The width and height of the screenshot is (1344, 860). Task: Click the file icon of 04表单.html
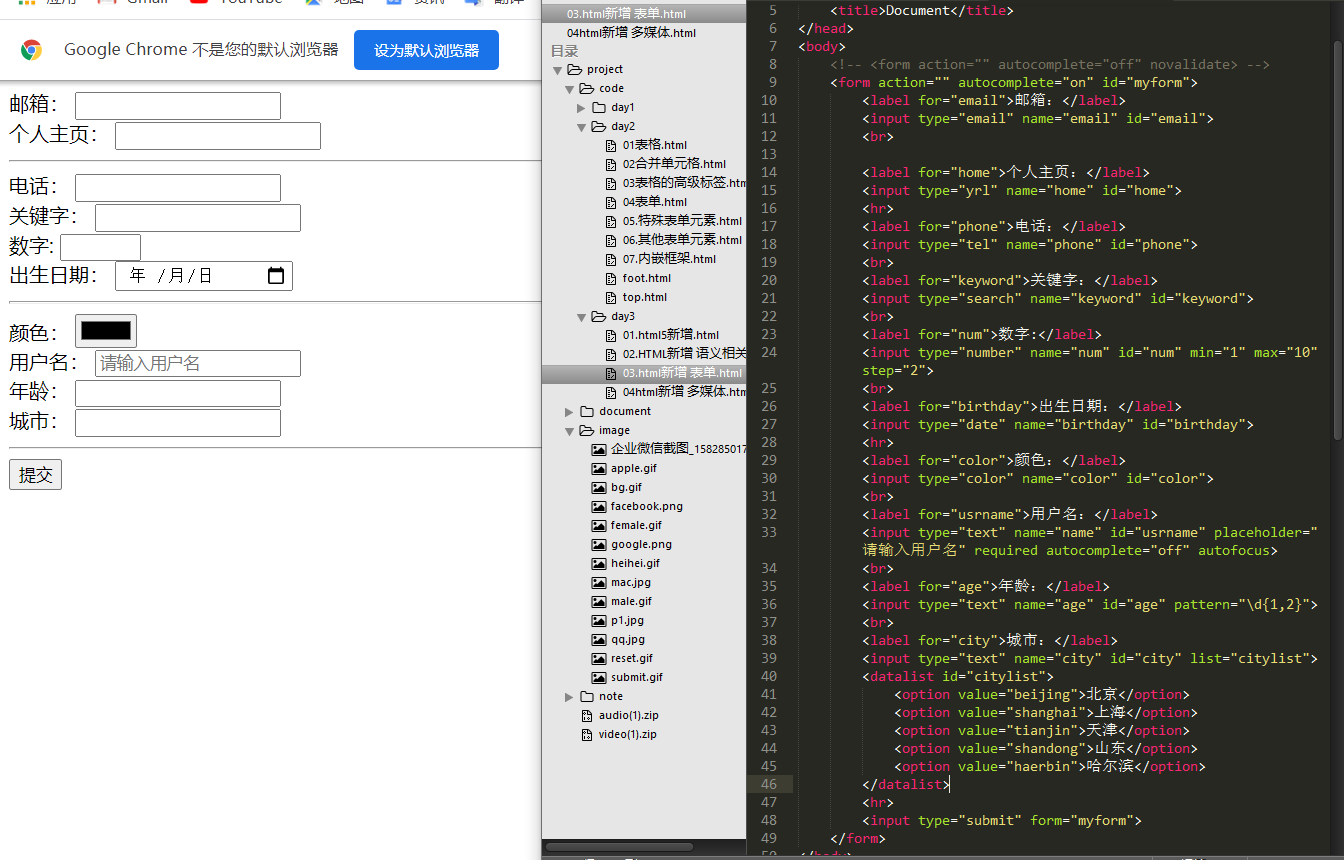click(x=612, y=203)
